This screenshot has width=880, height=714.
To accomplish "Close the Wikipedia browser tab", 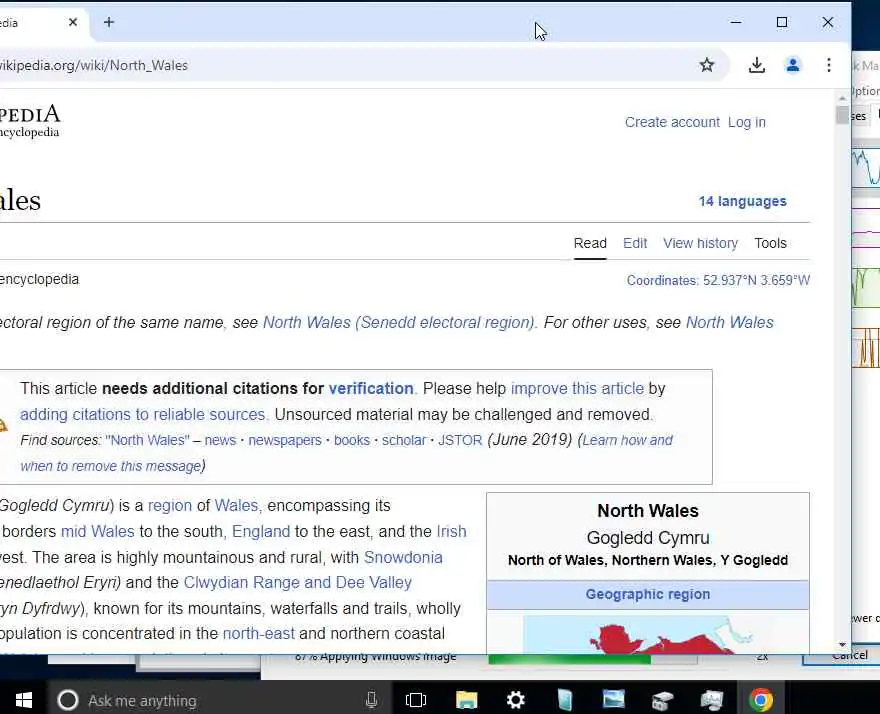I will tap(73, 22).
